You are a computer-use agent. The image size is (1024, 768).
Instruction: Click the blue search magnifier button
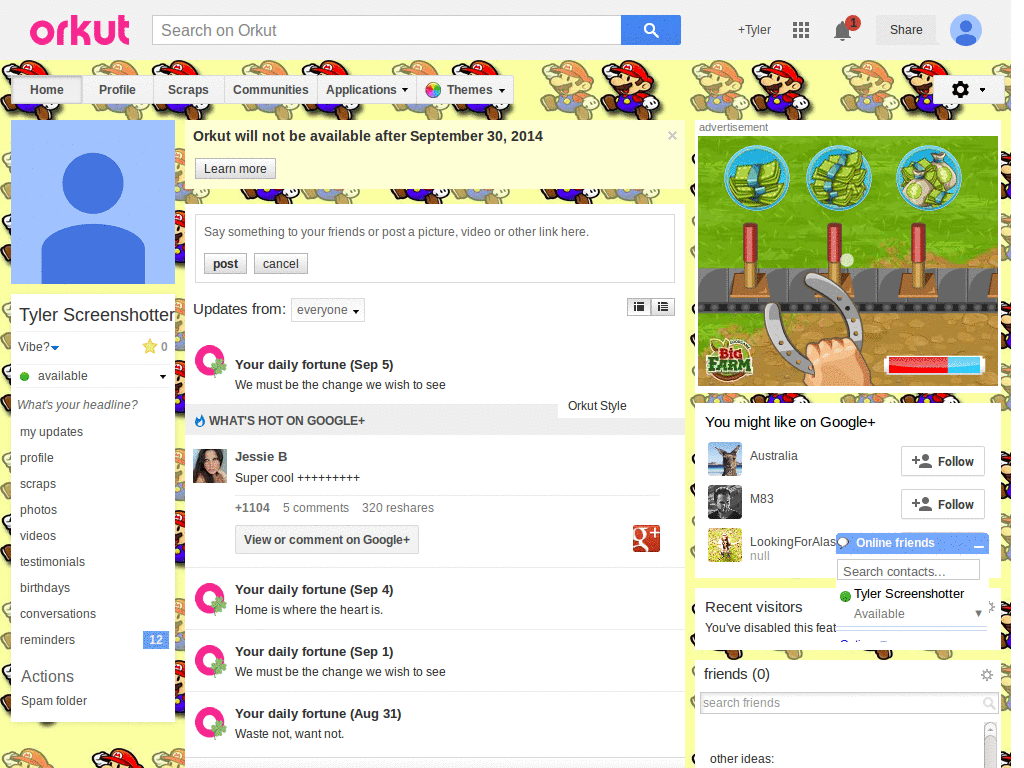[650, 30]
